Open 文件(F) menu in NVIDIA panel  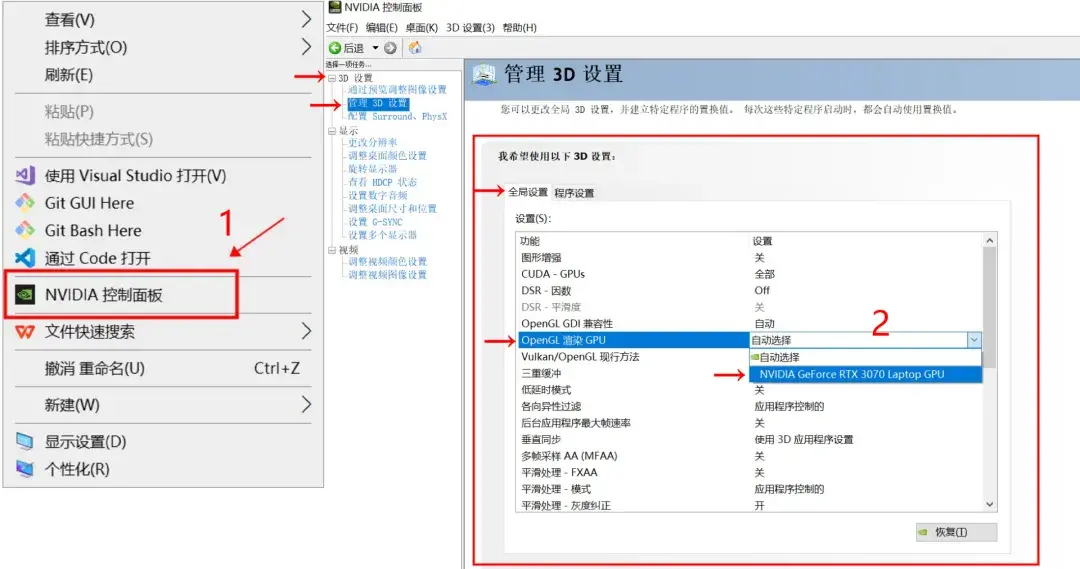point(342,28)
